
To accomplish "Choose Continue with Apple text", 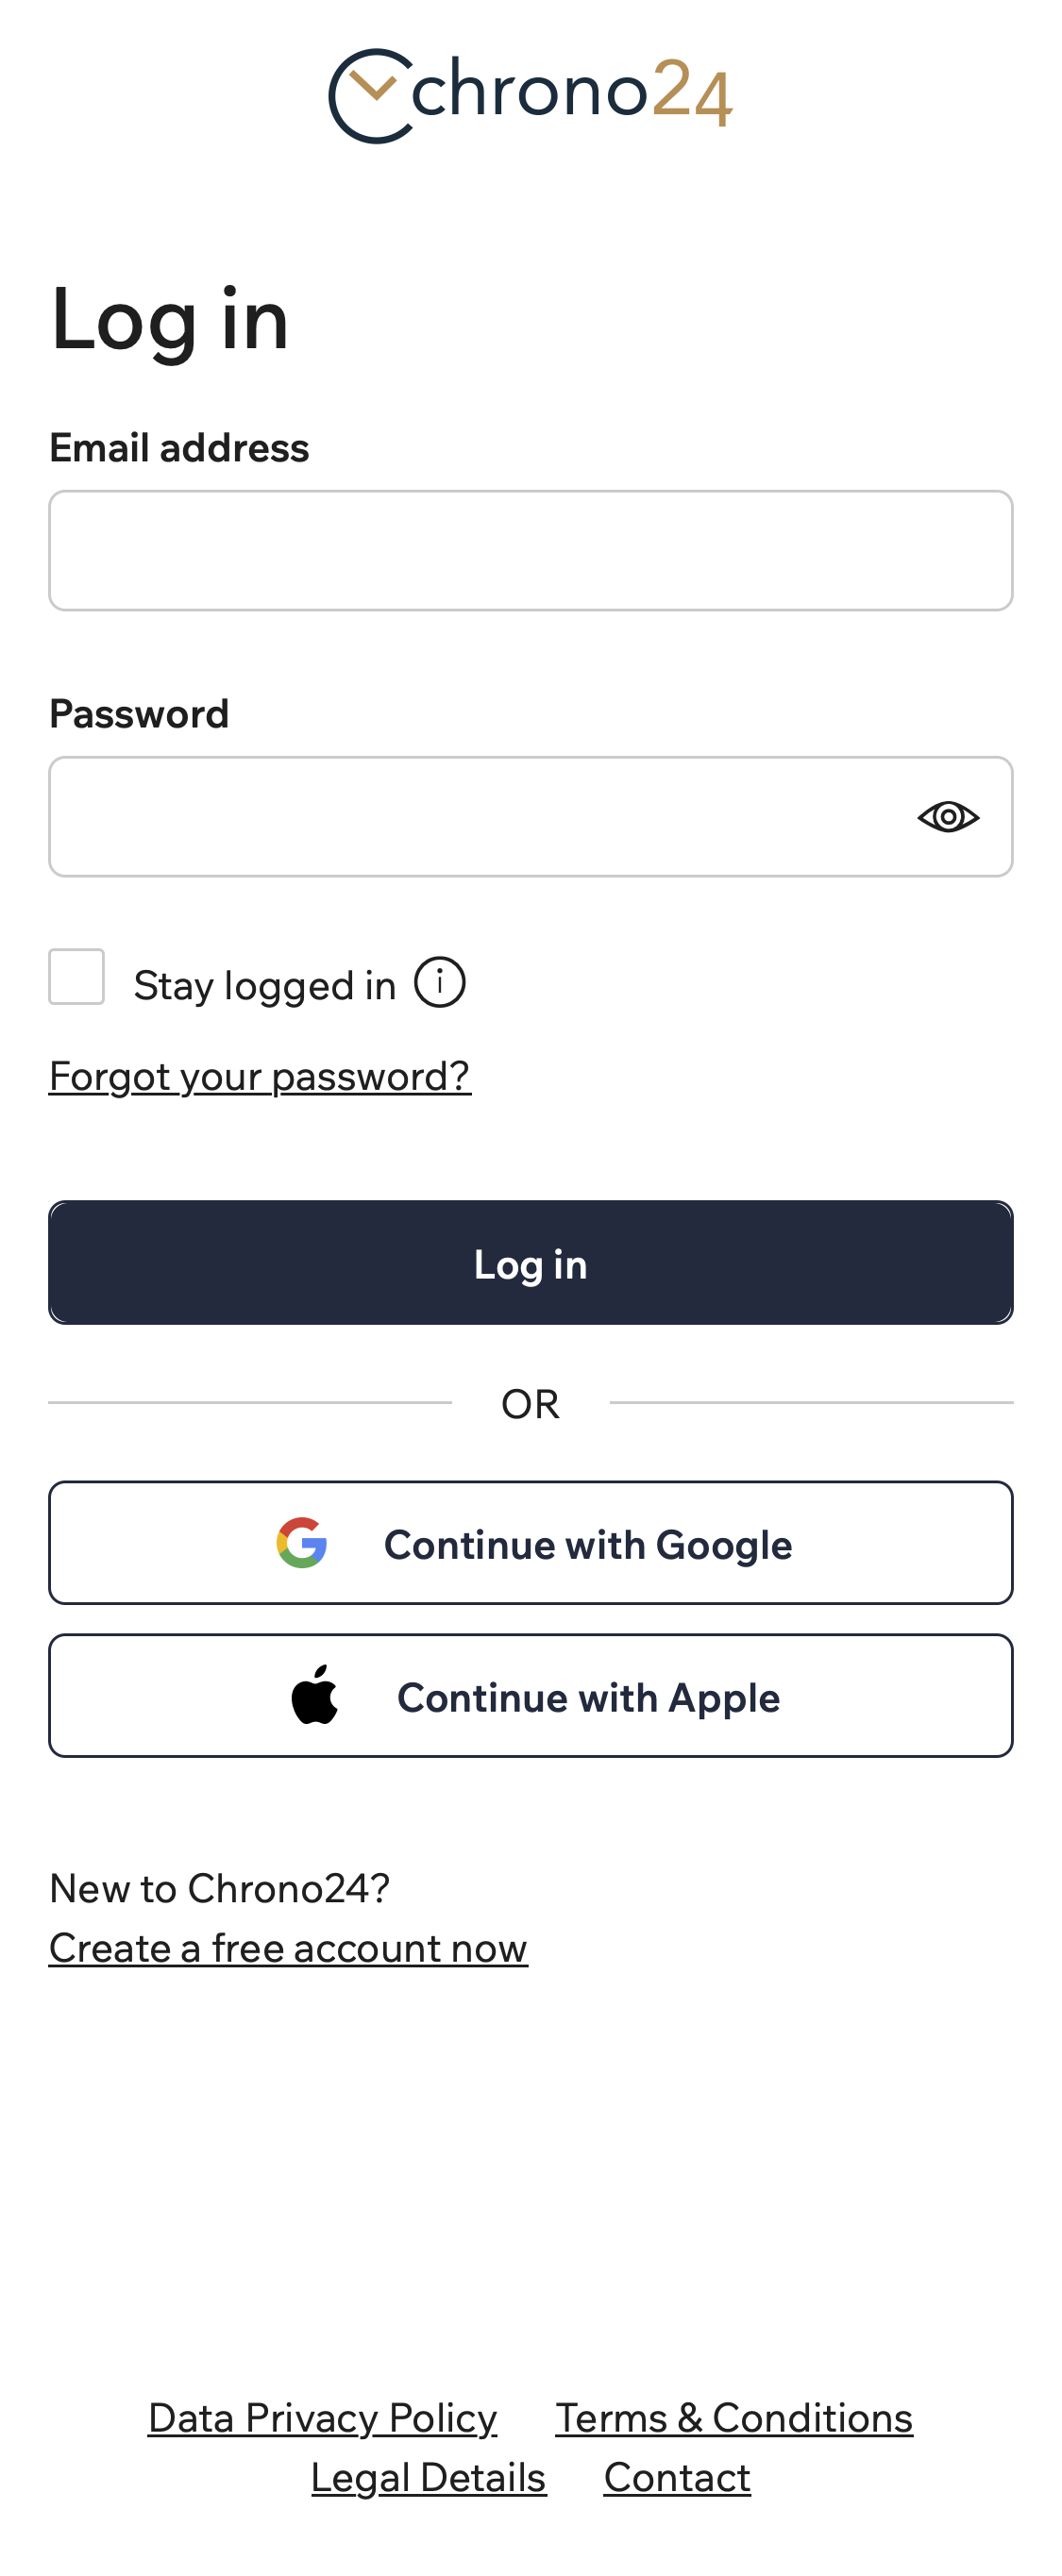I will (x=588, y=1697).
